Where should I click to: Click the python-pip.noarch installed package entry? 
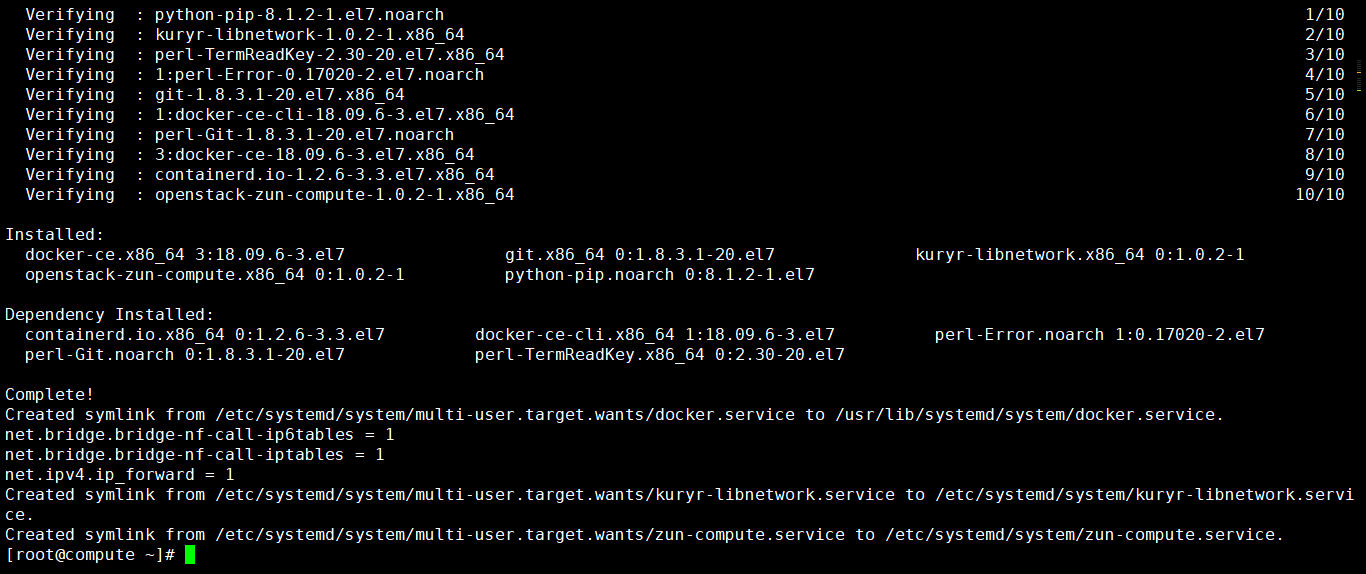660,275
